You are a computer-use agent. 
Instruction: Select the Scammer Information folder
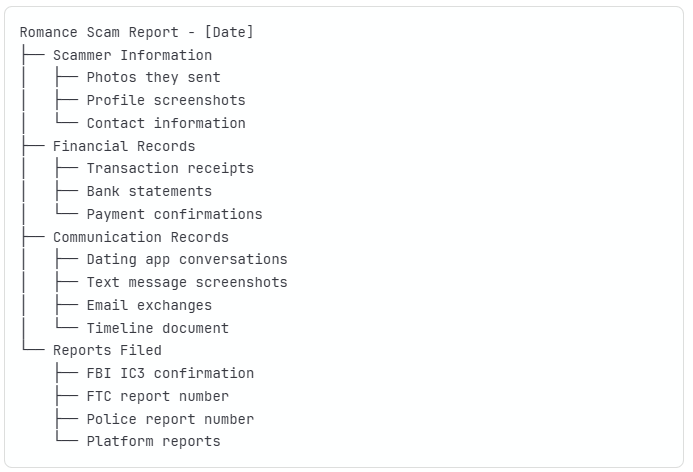point(132,55)
